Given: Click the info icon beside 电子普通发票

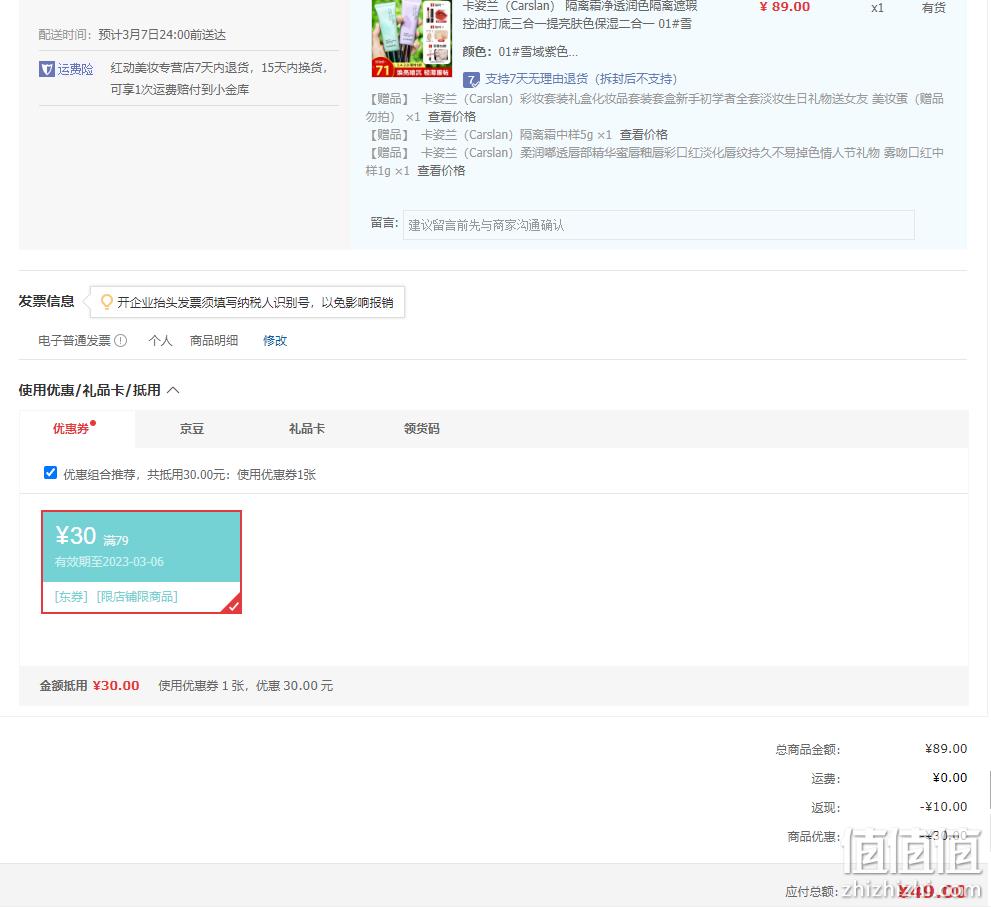Looking at the screenshot, I should coord(121,341).
